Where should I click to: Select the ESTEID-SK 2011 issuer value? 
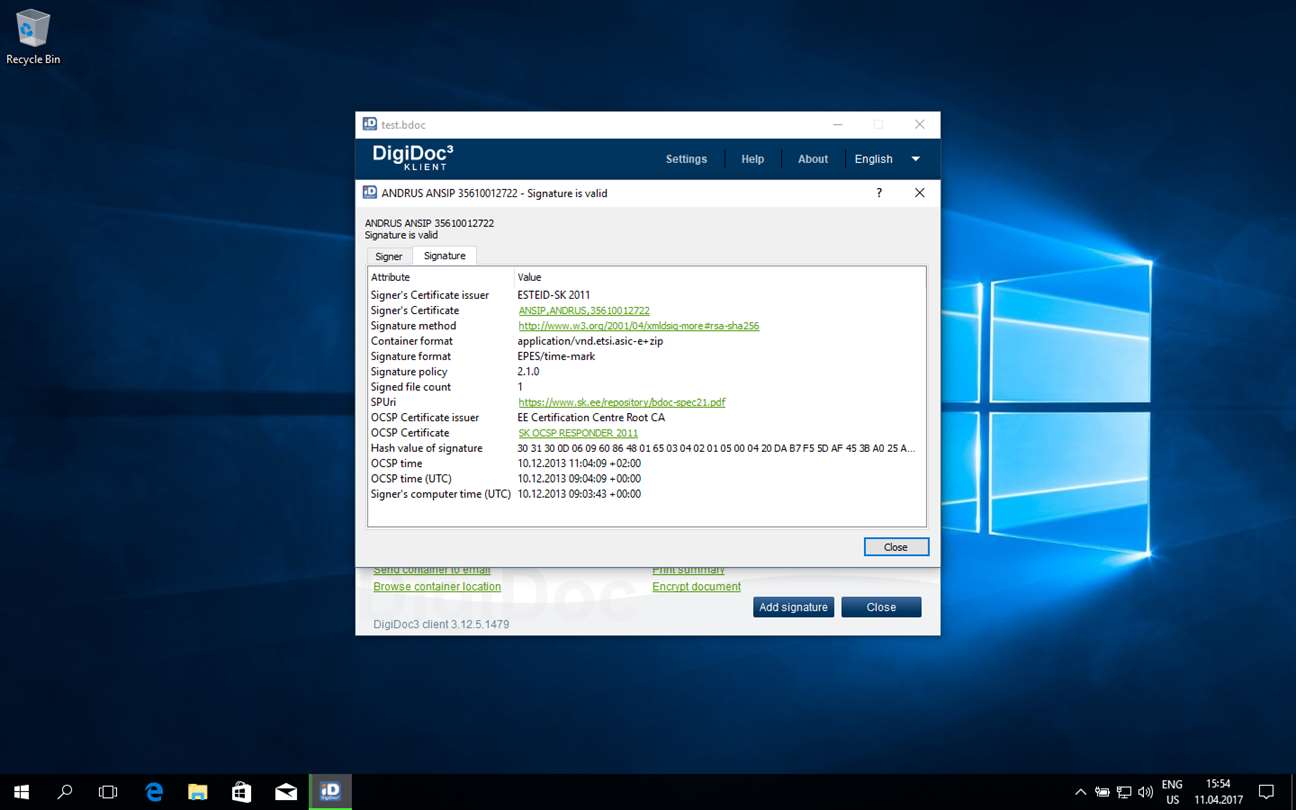[x=554, y=295]
